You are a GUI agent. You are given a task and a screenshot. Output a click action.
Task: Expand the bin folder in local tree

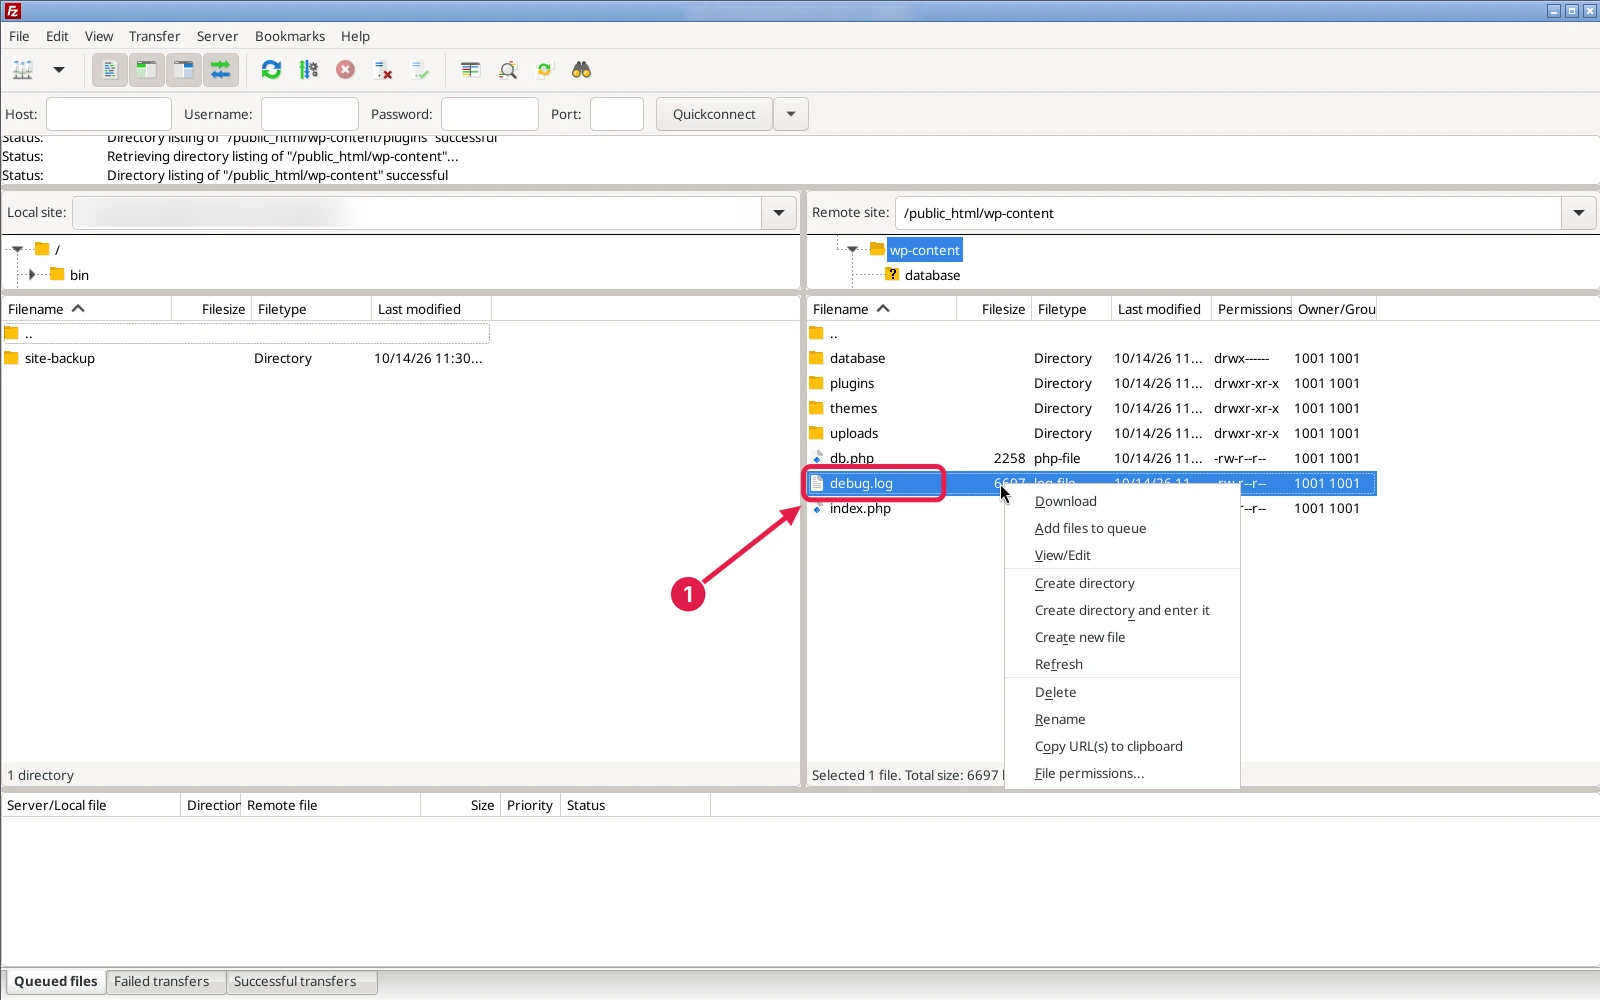pos(32,274)
